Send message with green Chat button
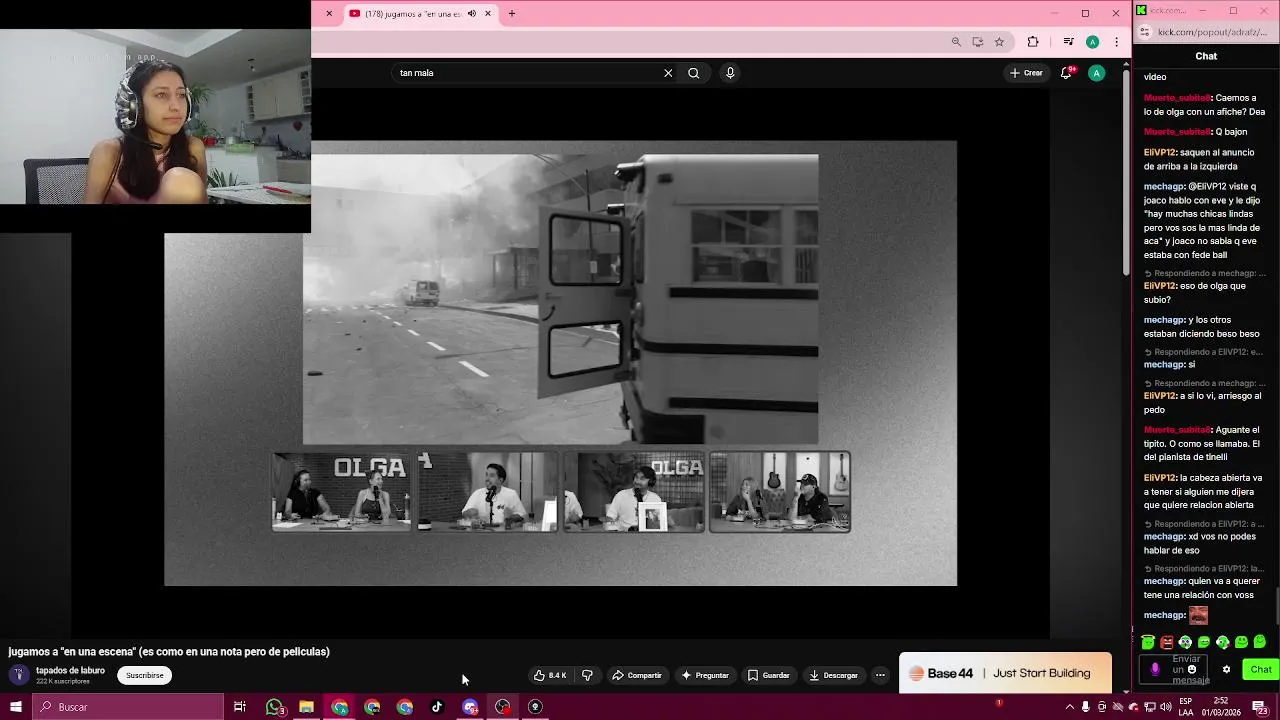Viewport: 1280px width, 720px height. click(x=1260, y=670)
